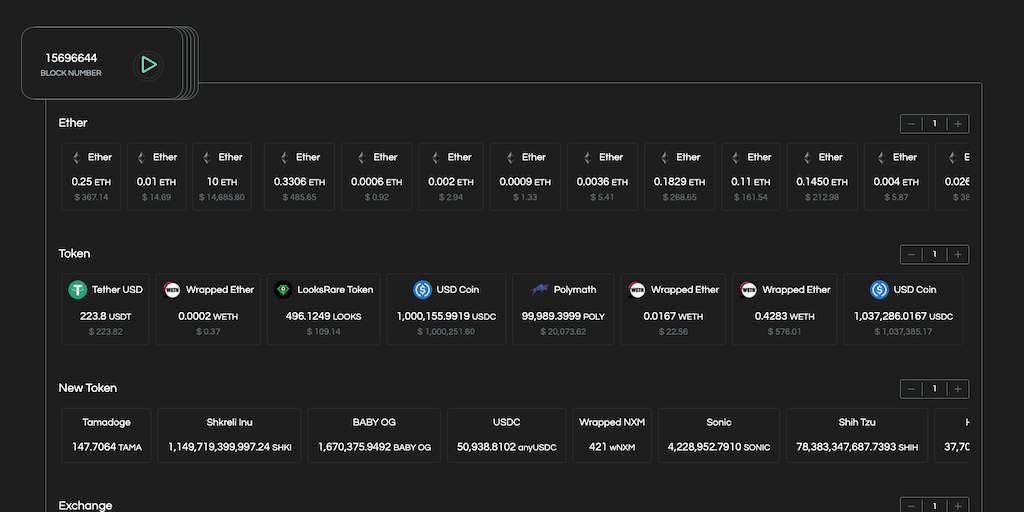The height and width of the screenshot is (512, 1024).
Task: Click the Ether page number field
Action: coord(935,124)
